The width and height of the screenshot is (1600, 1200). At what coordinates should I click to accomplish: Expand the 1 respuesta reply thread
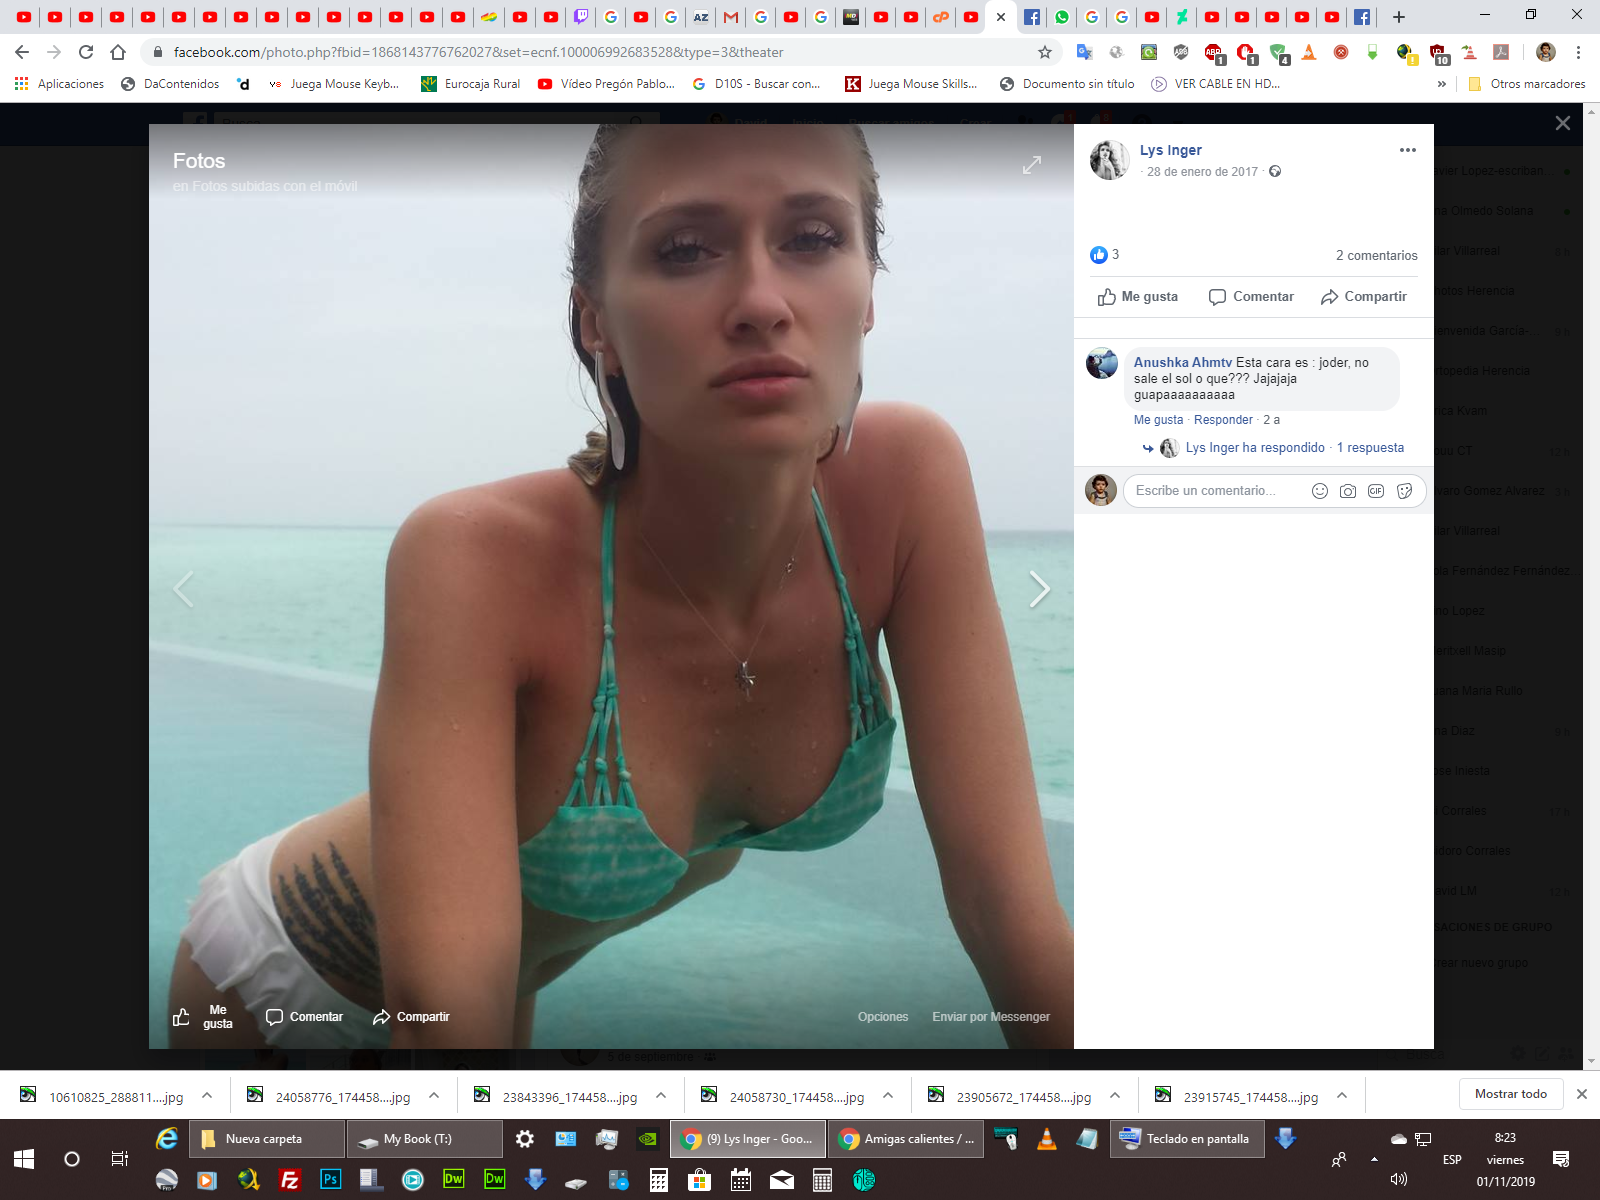(x=1369, y=448)
